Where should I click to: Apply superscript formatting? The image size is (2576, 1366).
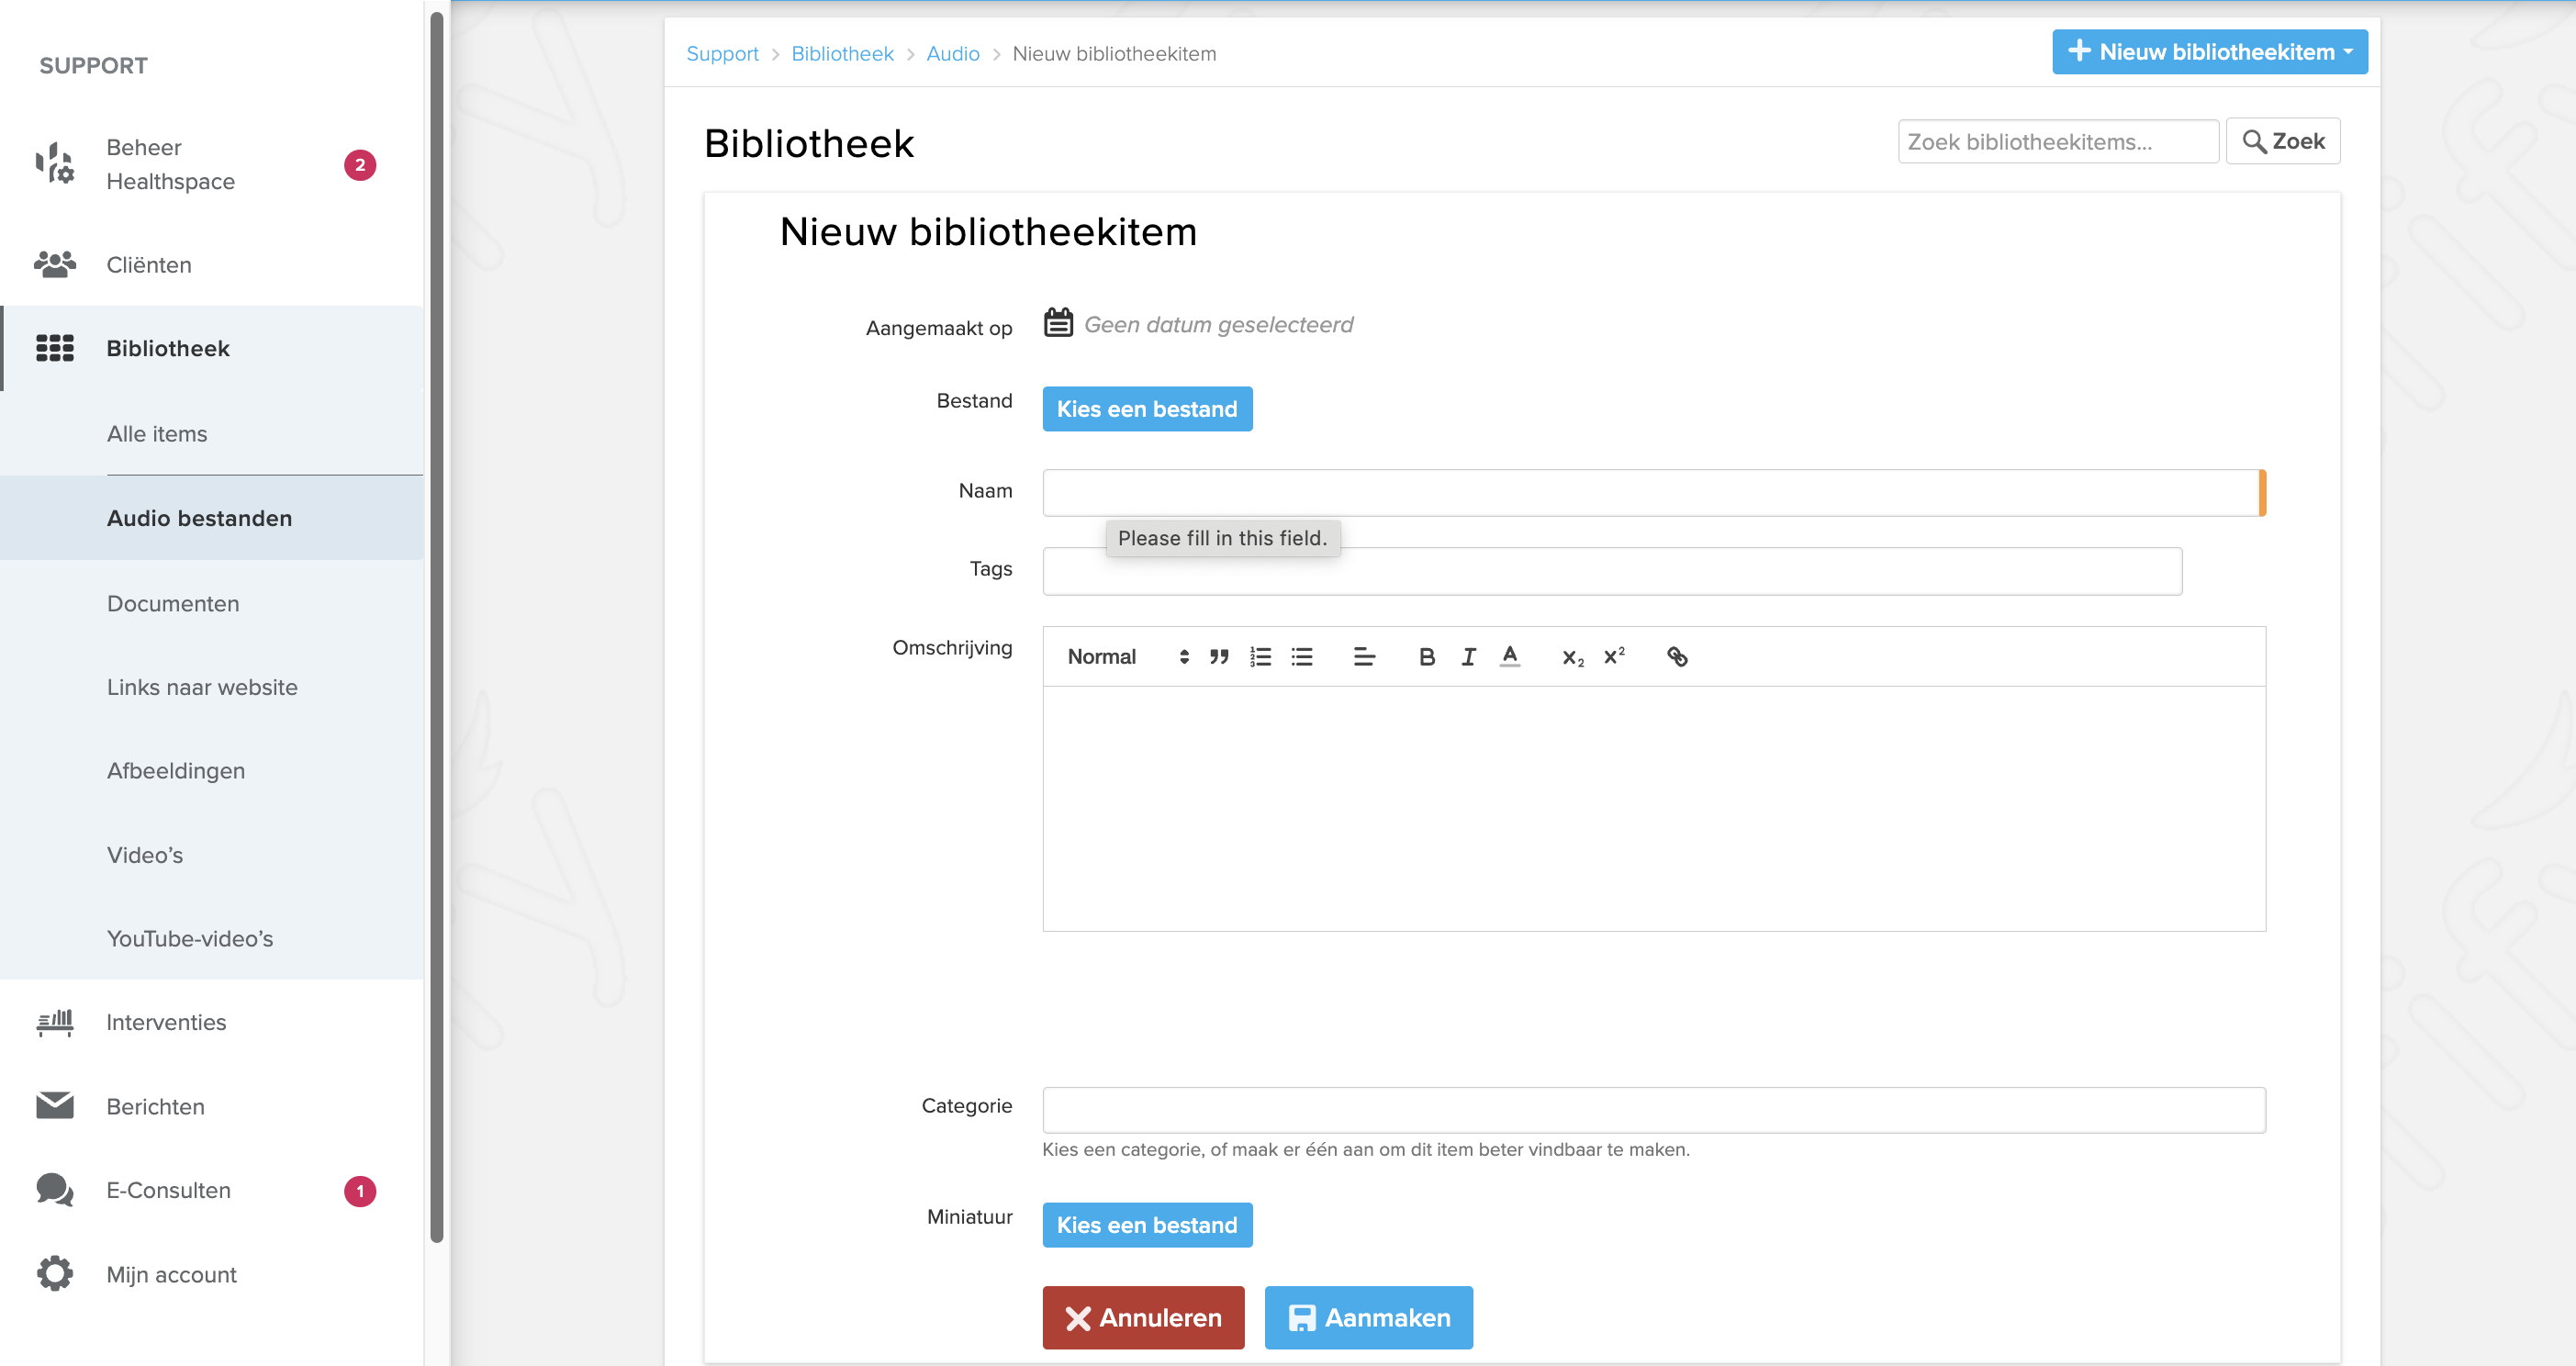point(1613,657)
